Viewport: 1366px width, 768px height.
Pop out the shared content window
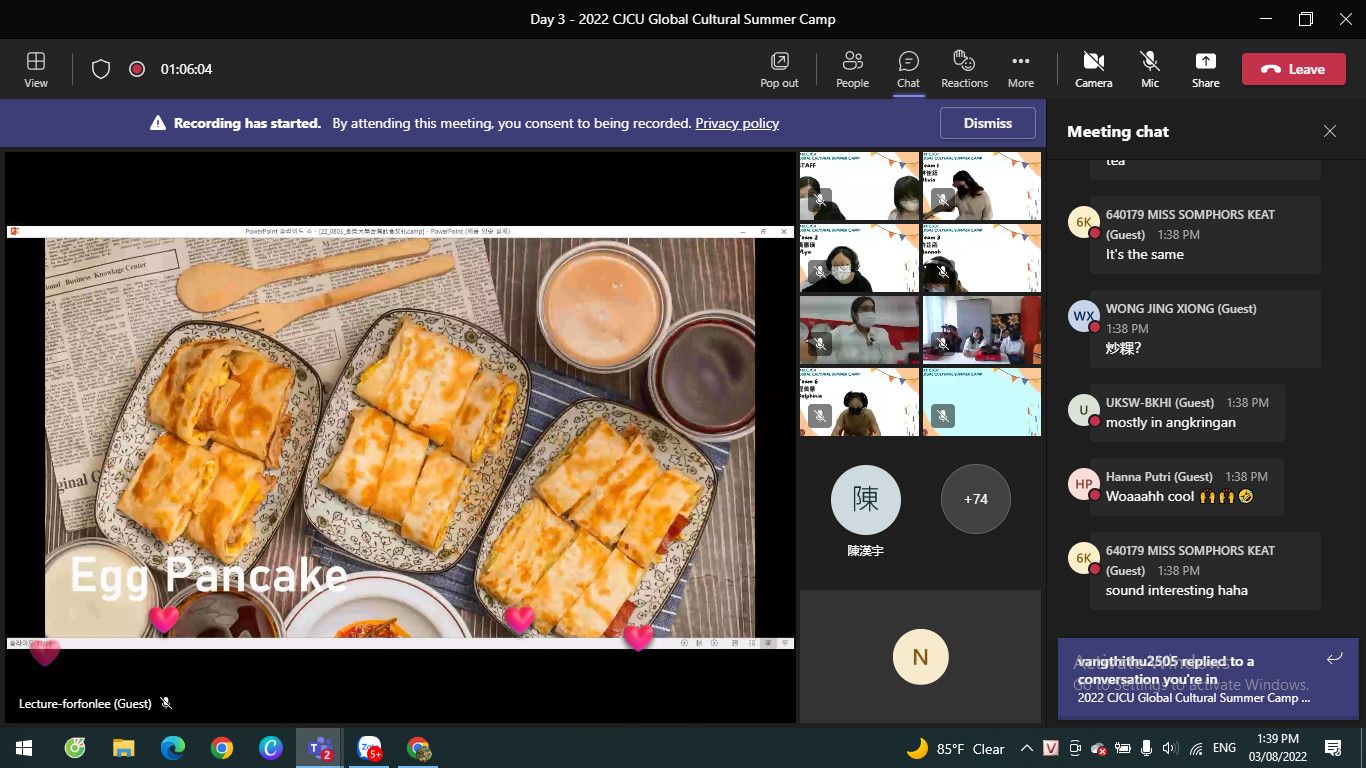[779, 69]
